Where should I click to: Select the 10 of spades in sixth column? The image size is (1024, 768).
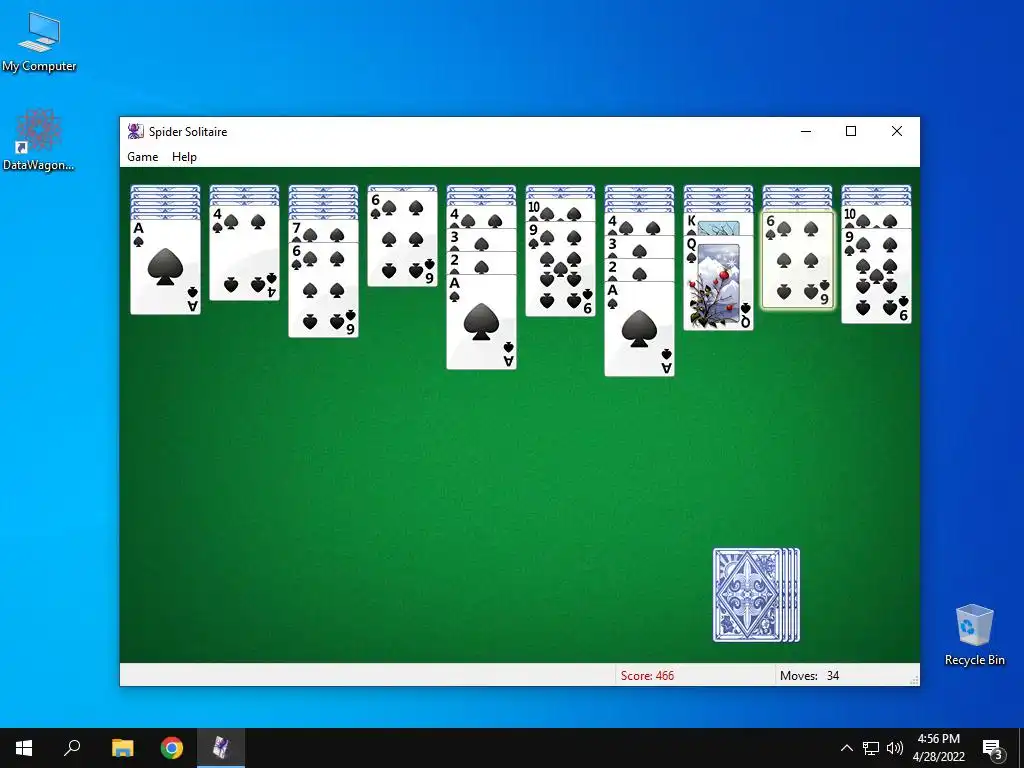pyautogui.click(x=560, y=209)
